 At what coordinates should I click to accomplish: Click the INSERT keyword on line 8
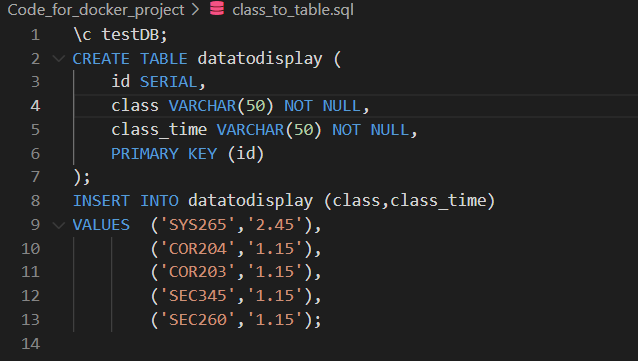[x=101, y=201]
